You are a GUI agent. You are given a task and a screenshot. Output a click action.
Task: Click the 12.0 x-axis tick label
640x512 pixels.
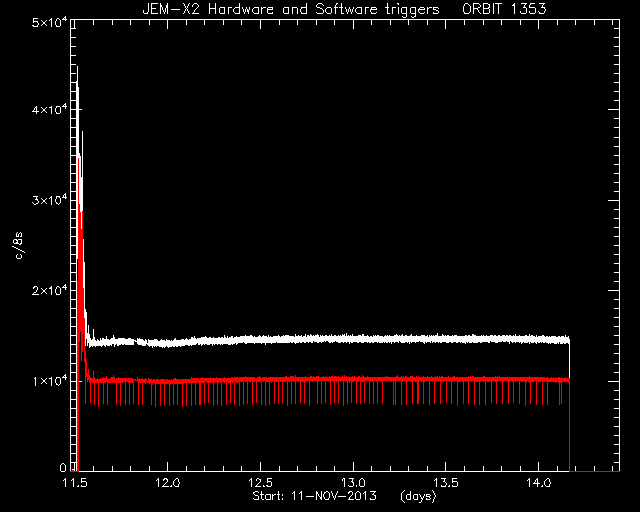pyautogui.click(x=167, y=483)
